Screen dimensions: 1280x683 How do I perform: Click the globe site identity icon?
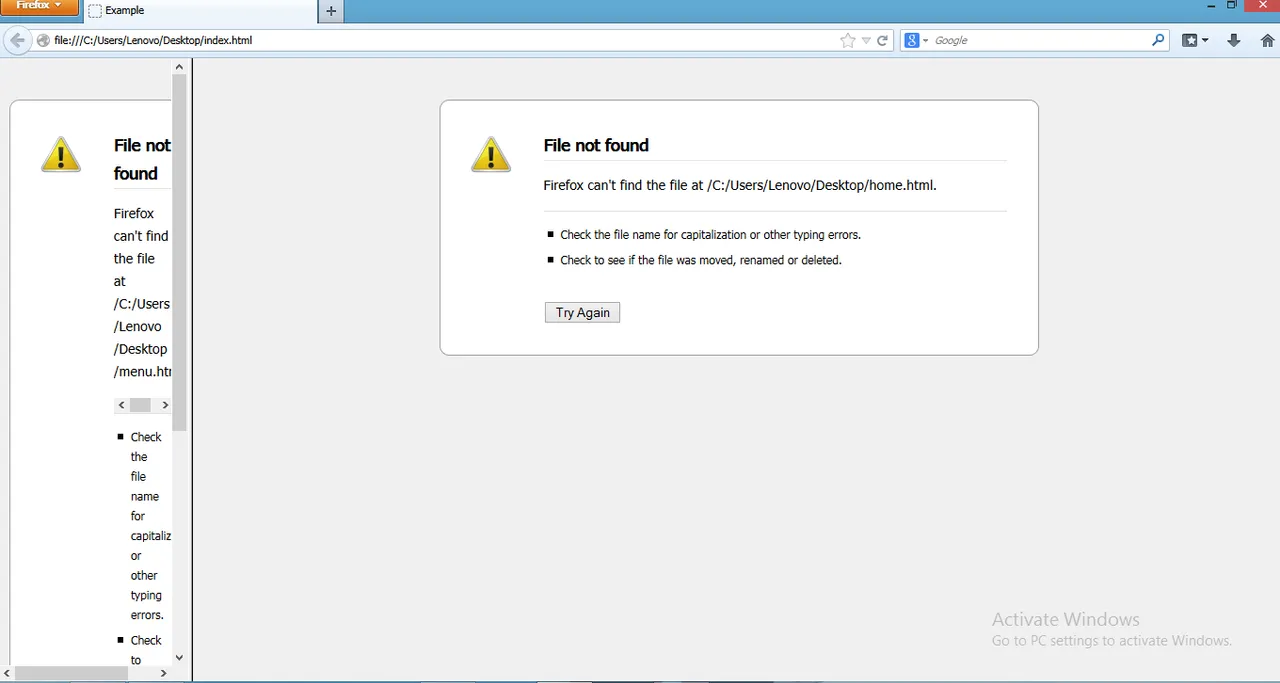coord(43,40)
